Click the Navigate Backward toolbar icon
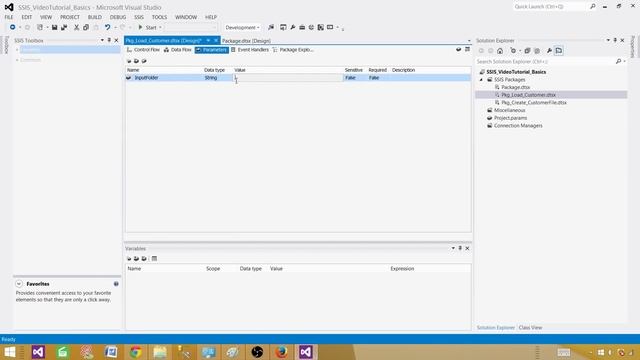Viewport: 640px width, 360px height. point(13,27)
